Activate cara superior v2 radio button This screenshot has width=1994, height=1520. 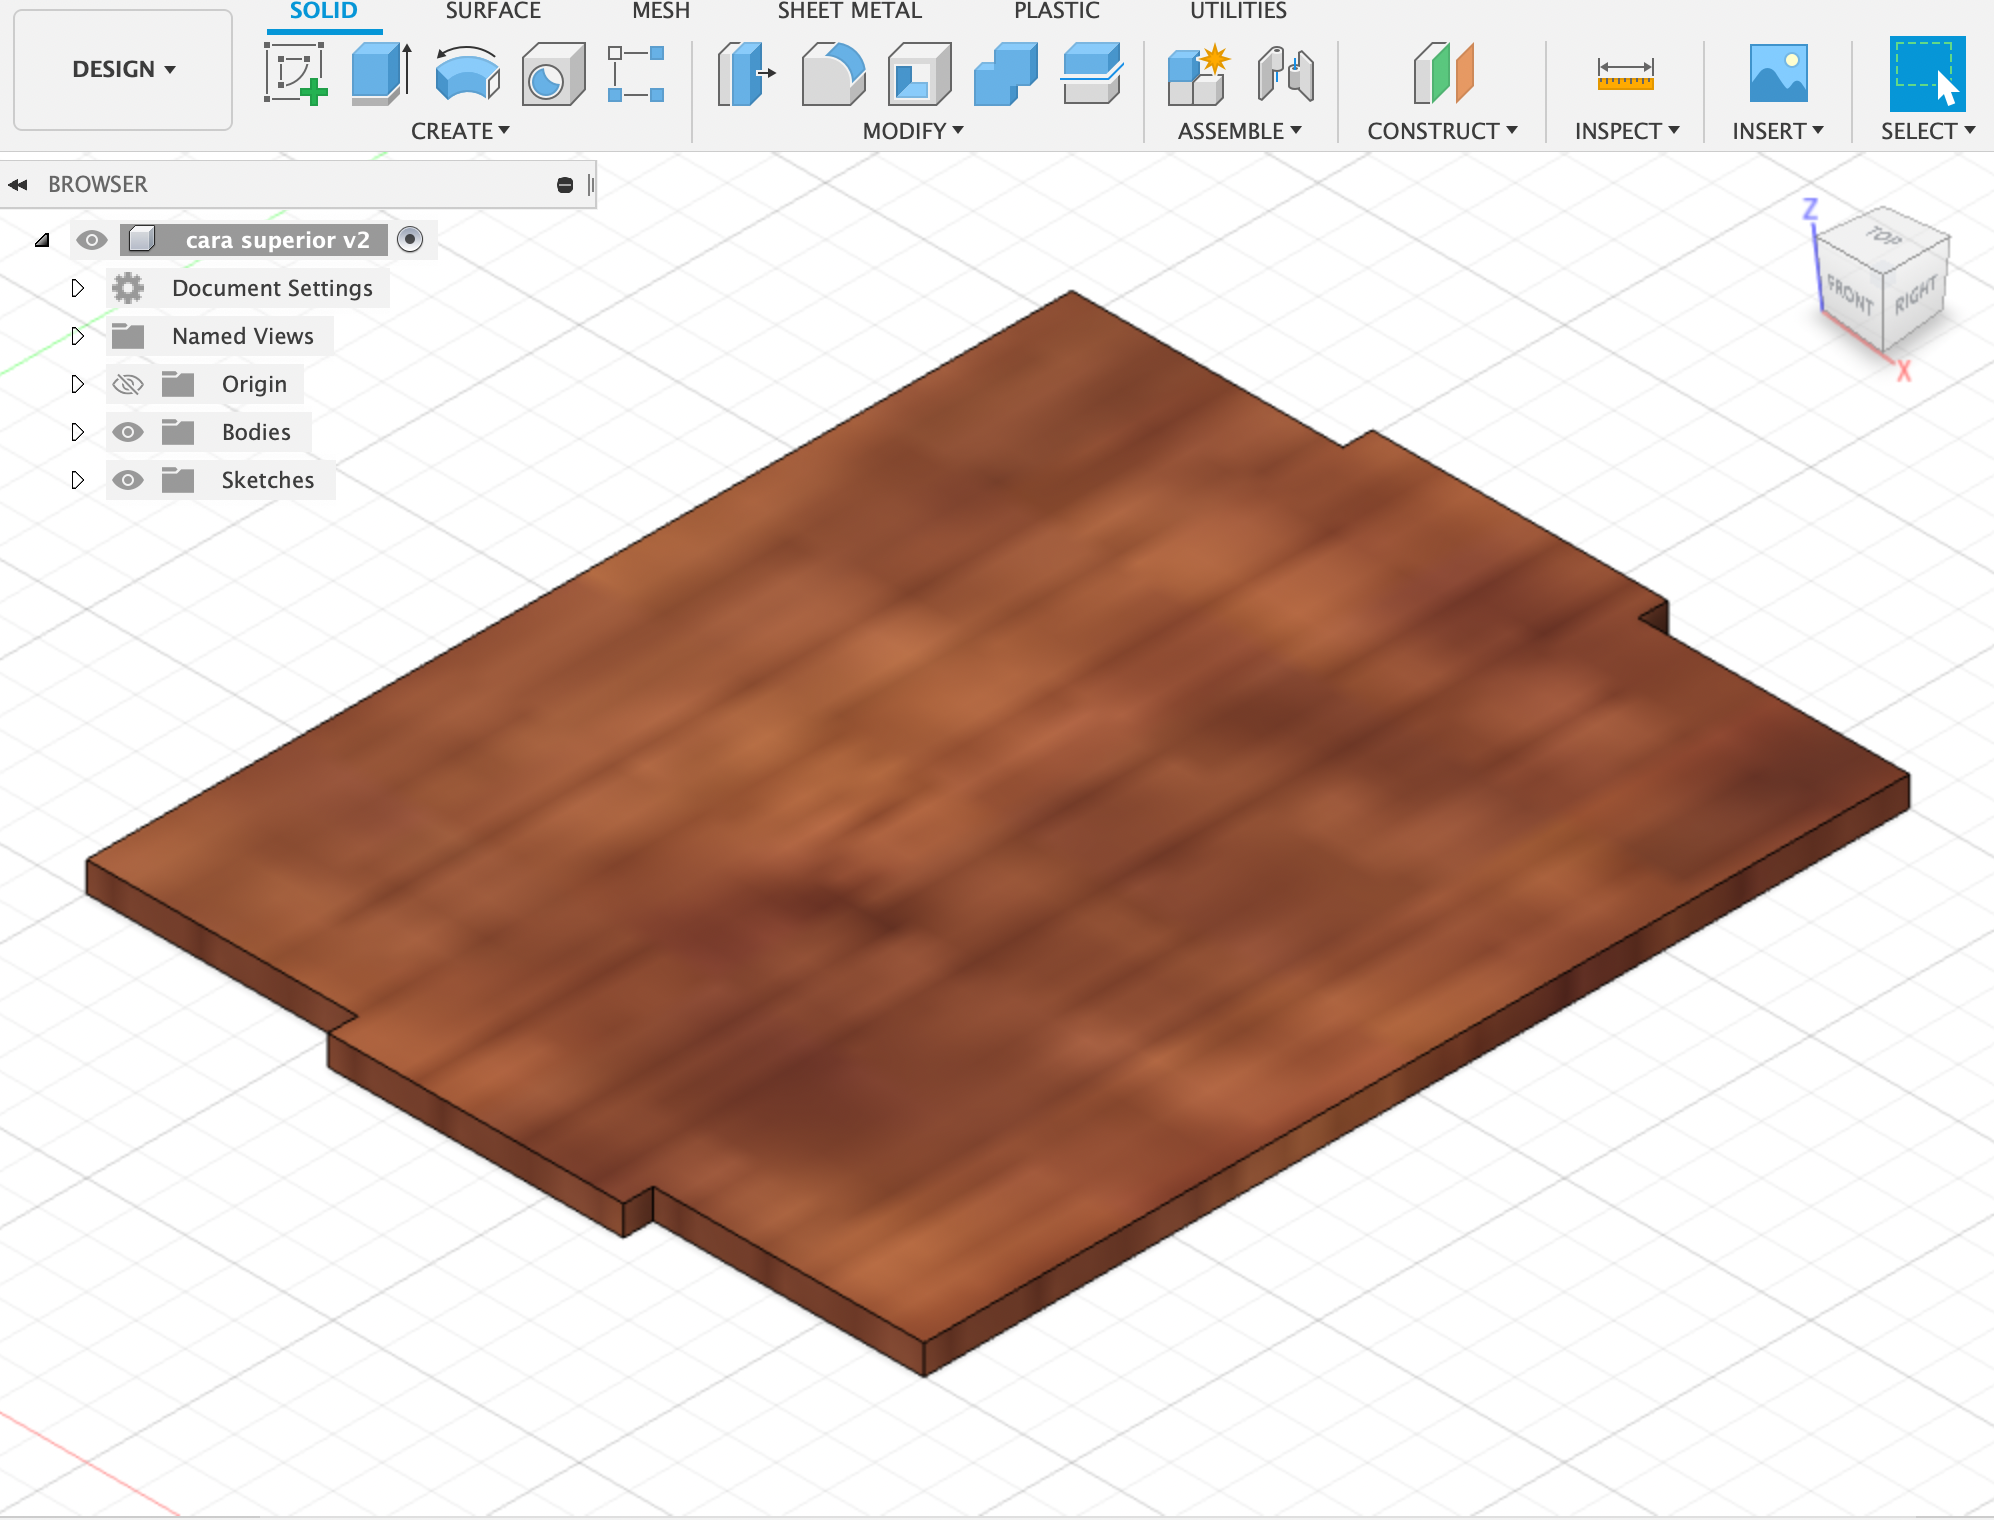coord(410,239)
